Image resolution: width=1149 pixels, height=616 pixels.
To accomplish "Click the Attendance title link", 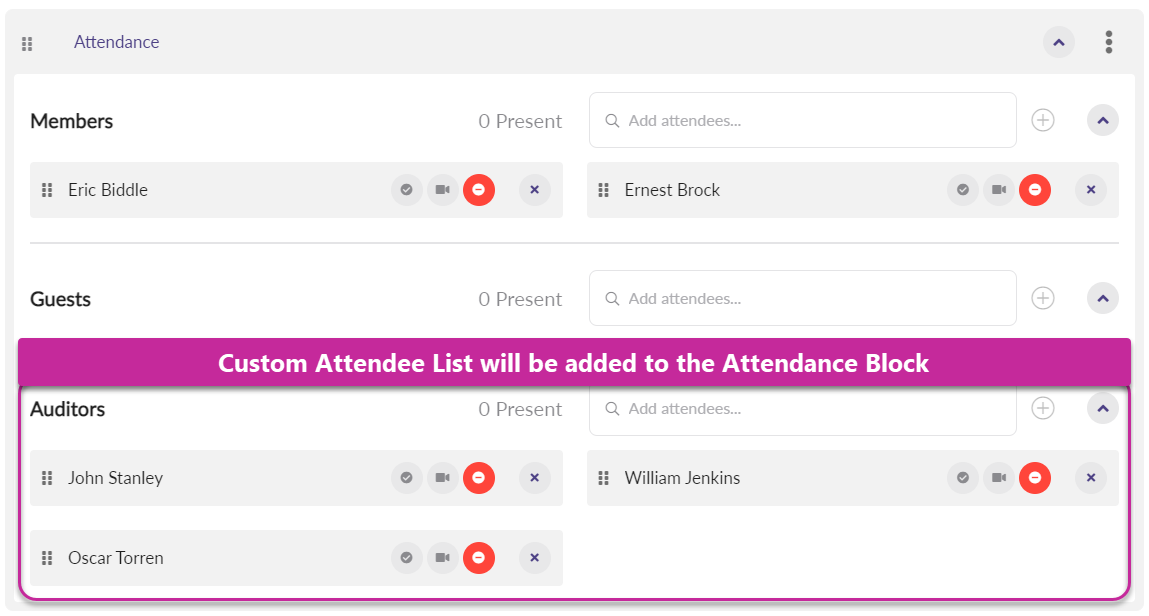I will click(116, 42).
